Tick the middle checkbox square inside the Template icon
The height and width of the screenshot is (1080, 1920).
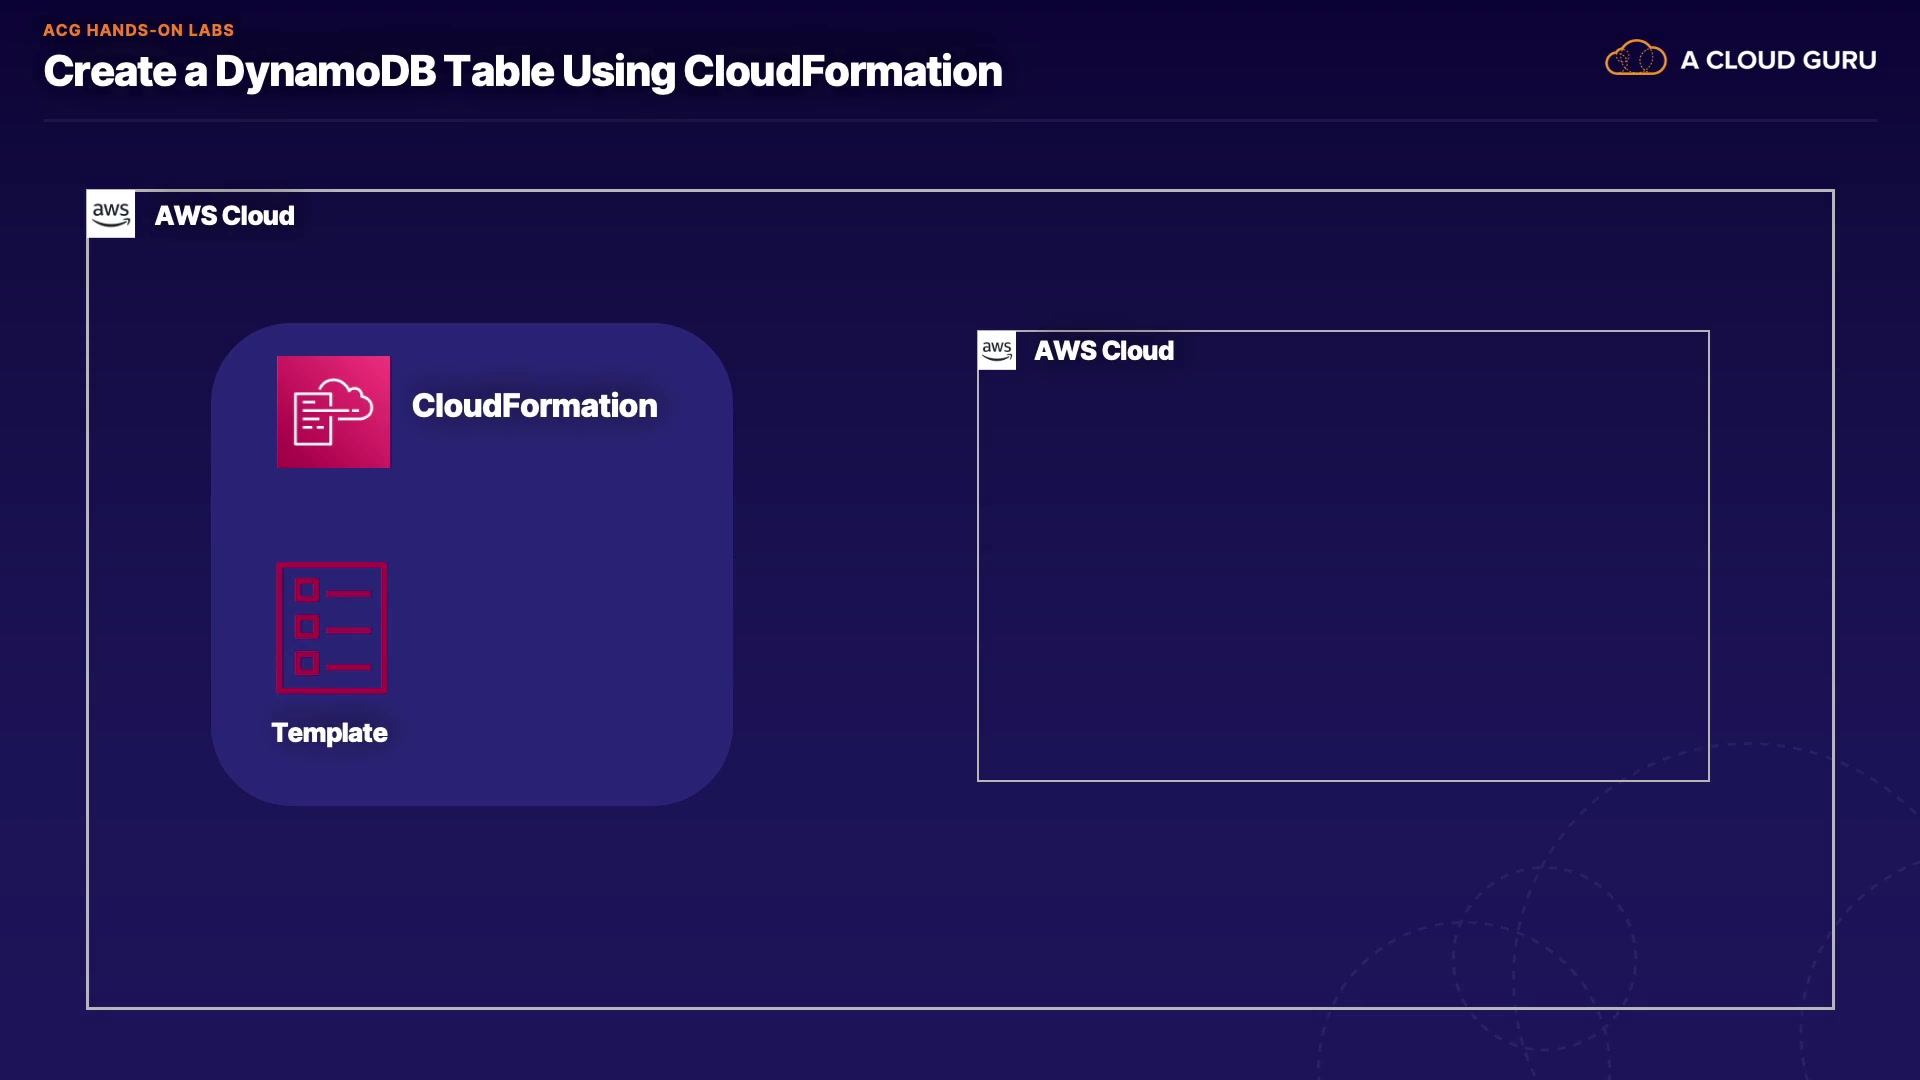coord(307,627)
